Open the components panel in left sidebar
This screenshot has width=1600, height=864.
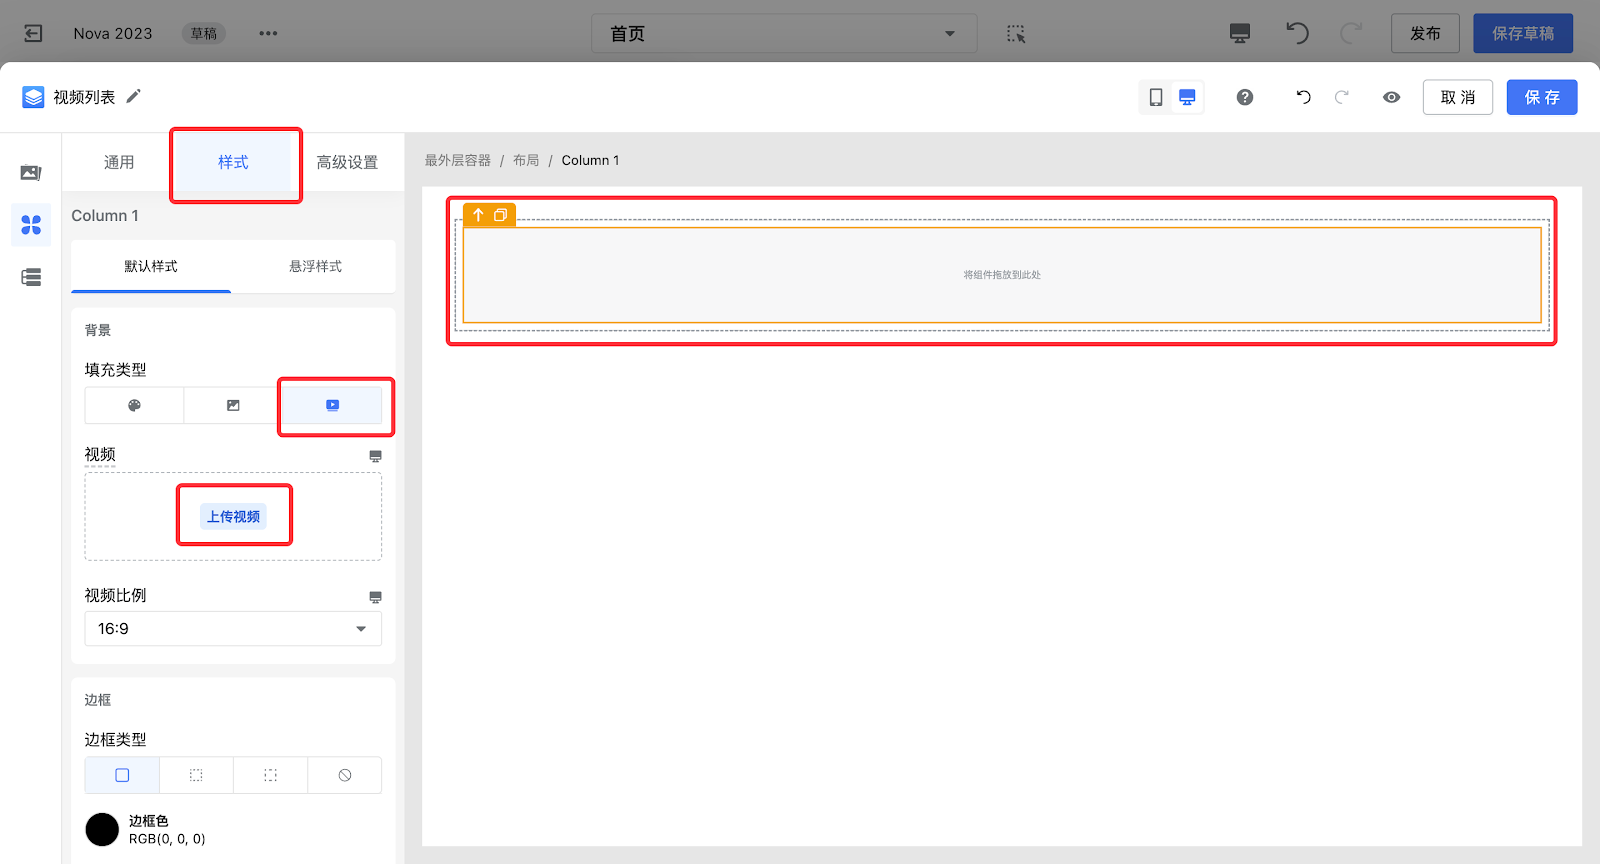coord(31,225)
